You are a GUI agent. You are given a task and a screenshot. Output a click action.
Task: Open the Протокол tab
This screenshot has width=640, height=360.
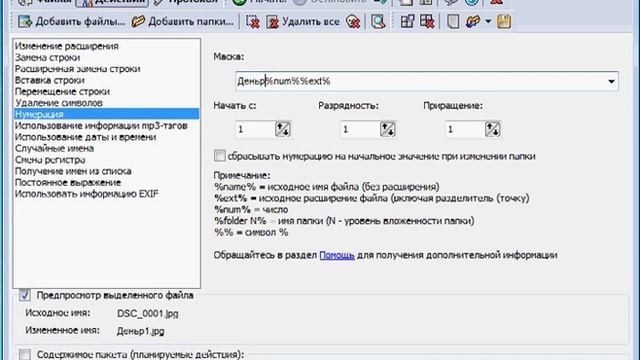(186, 2)
